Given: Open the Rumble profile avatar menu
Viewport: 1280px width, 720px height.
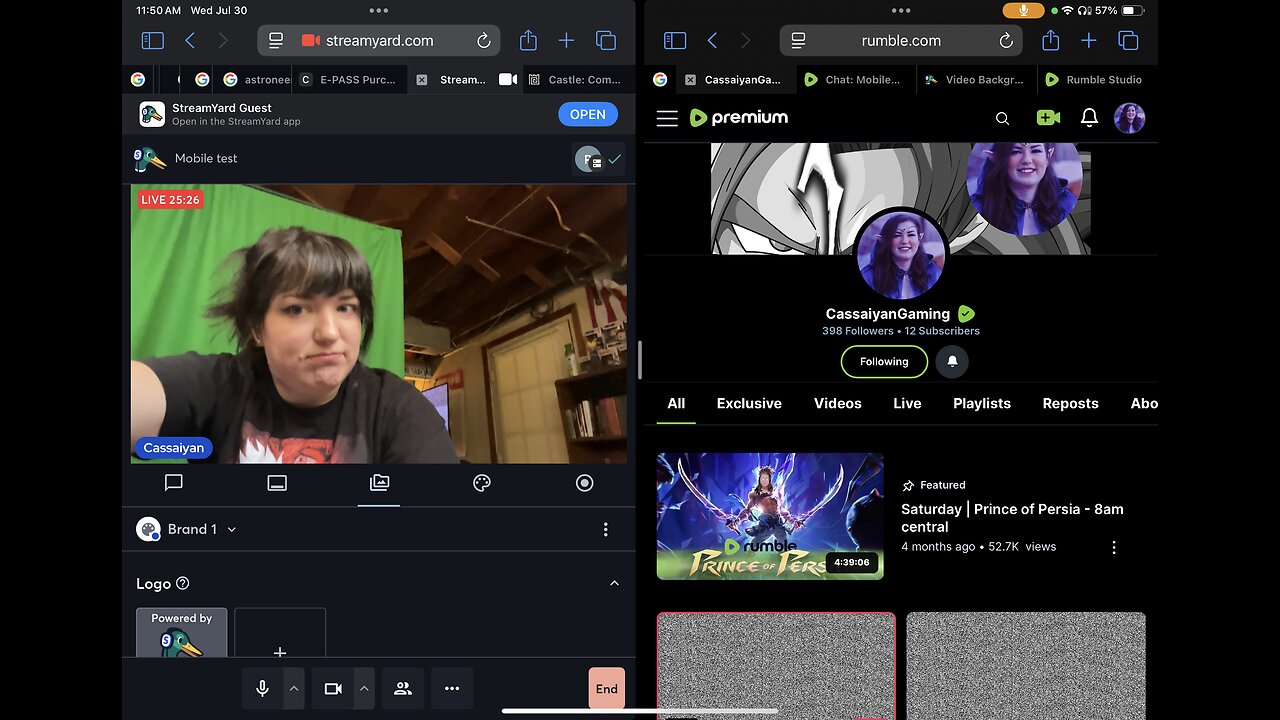Looking at the screenshot, I should coord(1129,118).
